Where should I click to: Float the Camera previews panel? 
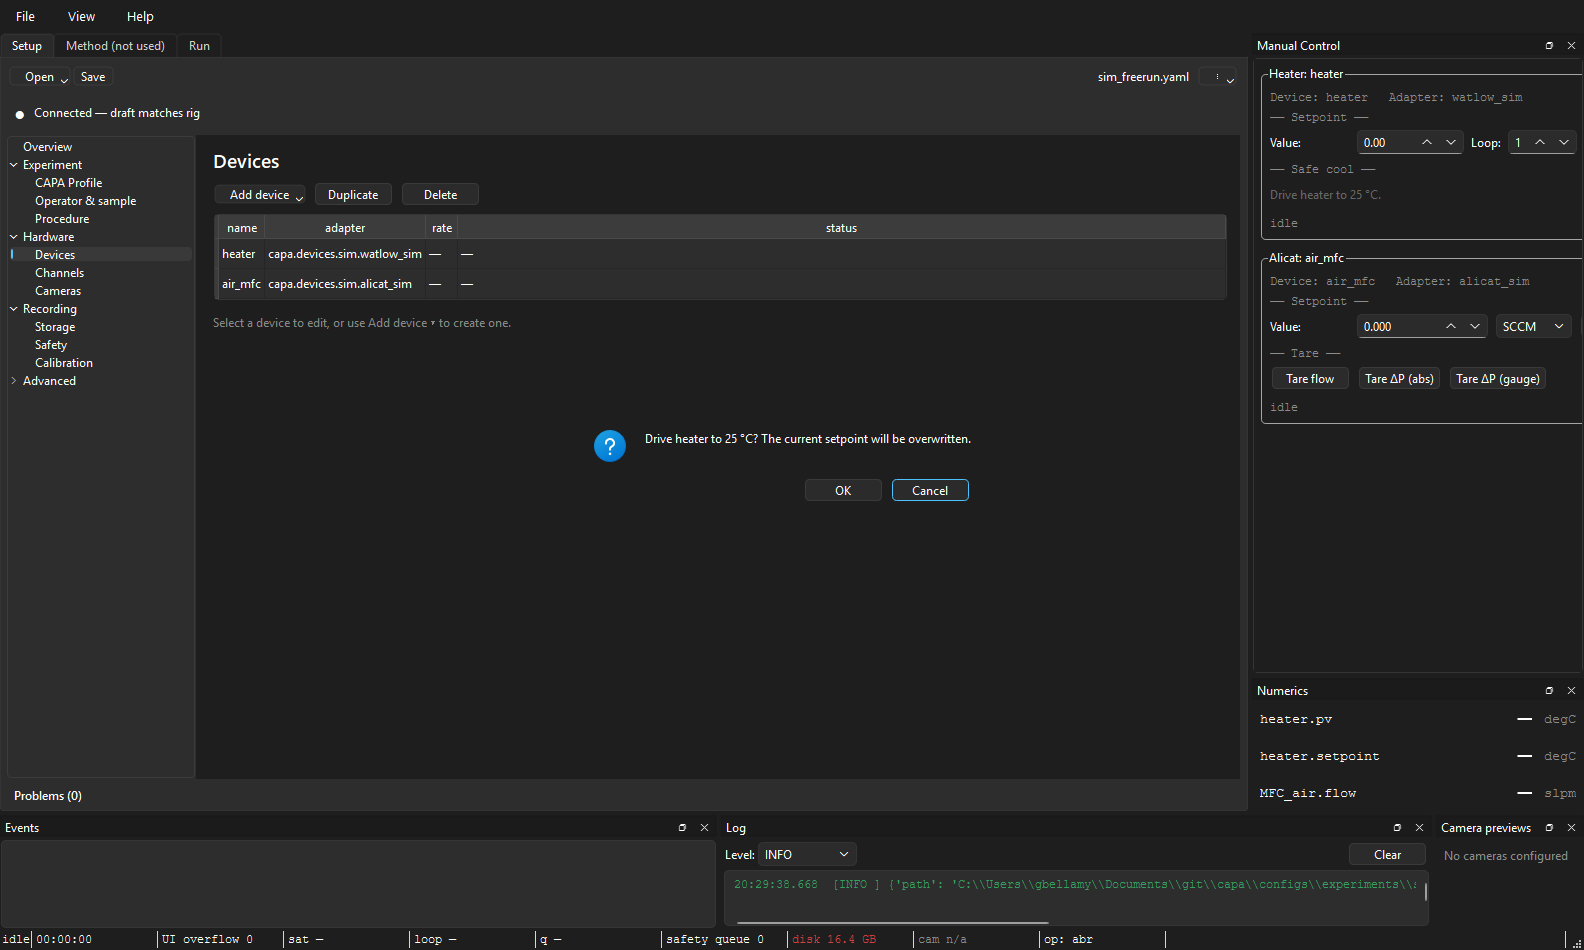[x=1549, y=828]
